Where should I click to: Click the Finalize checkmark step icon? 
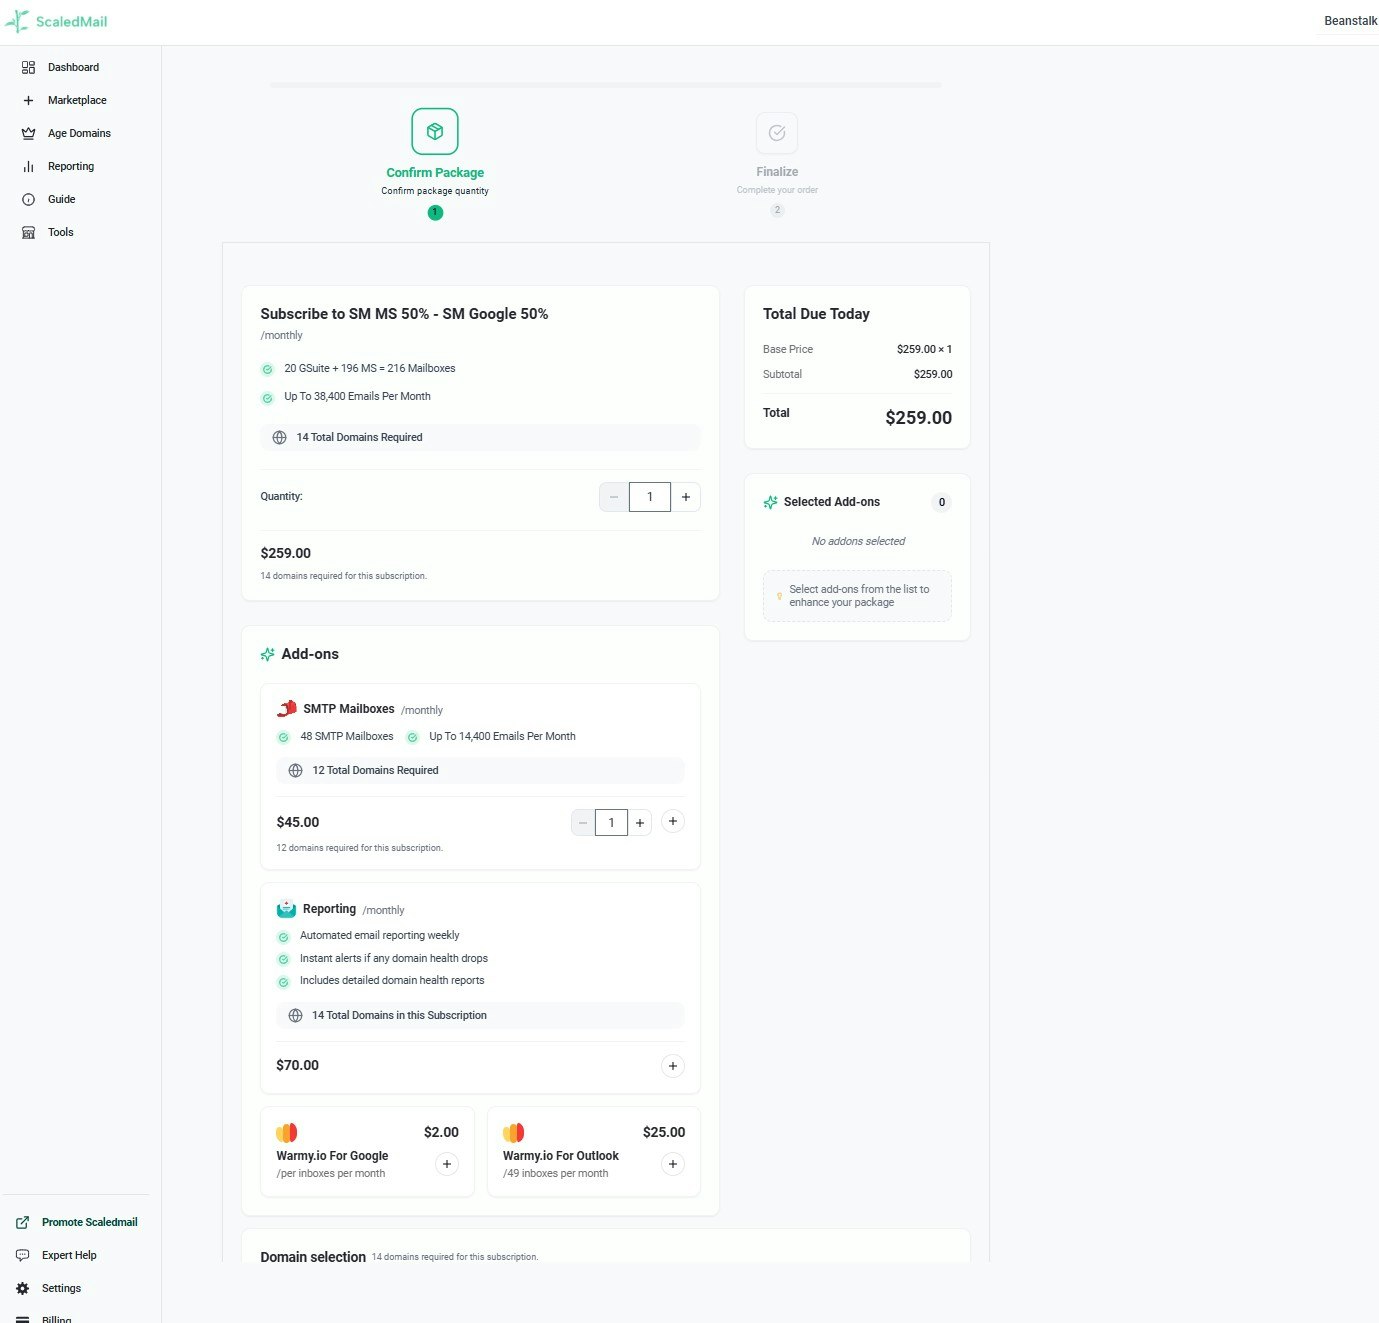(777, 133)
